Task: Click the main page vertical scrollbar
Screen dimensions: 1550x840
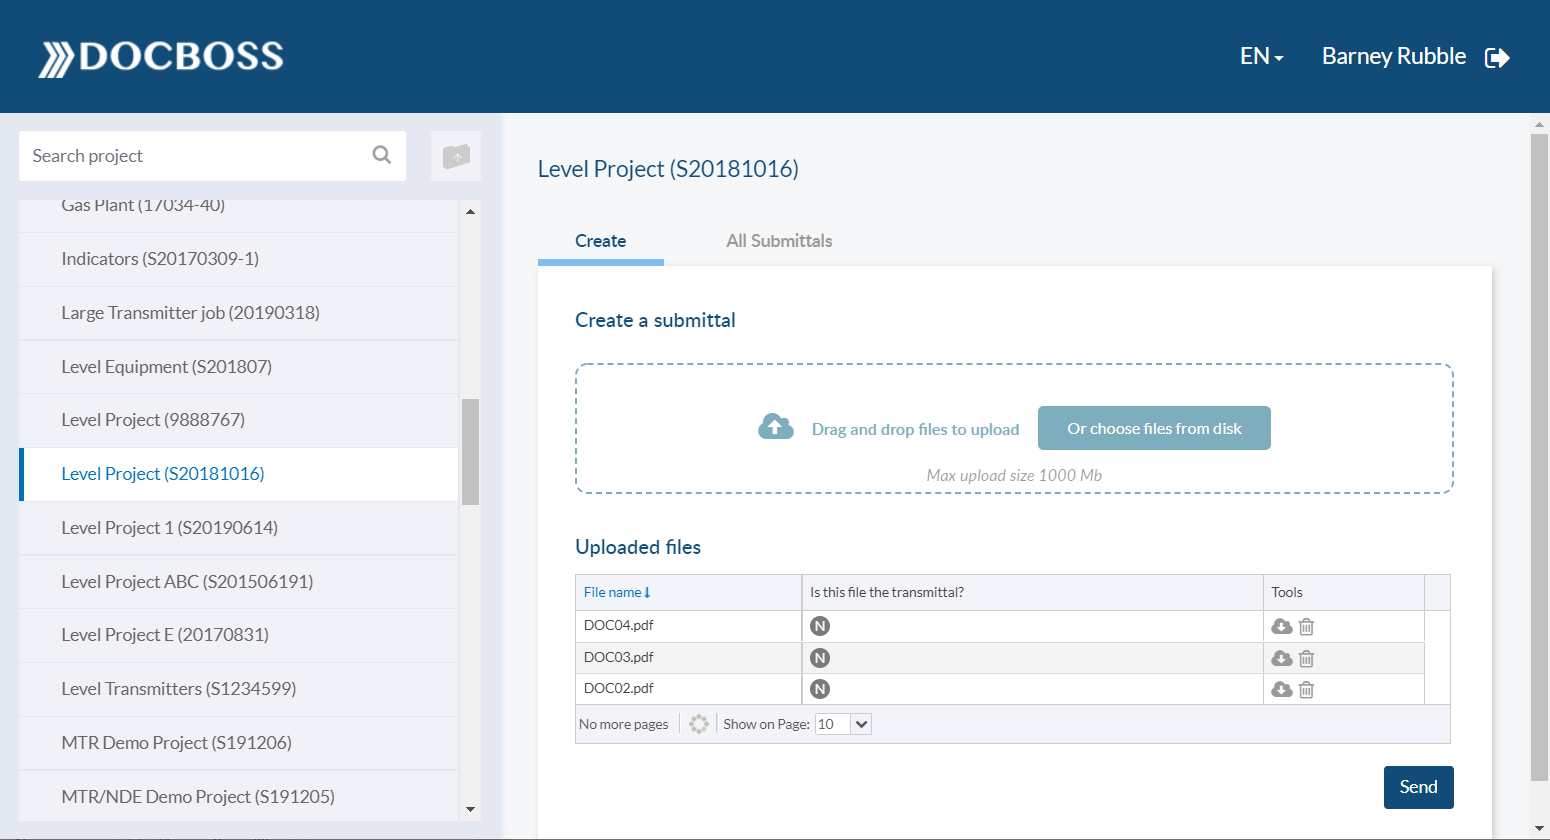Action: [1539, 457]
